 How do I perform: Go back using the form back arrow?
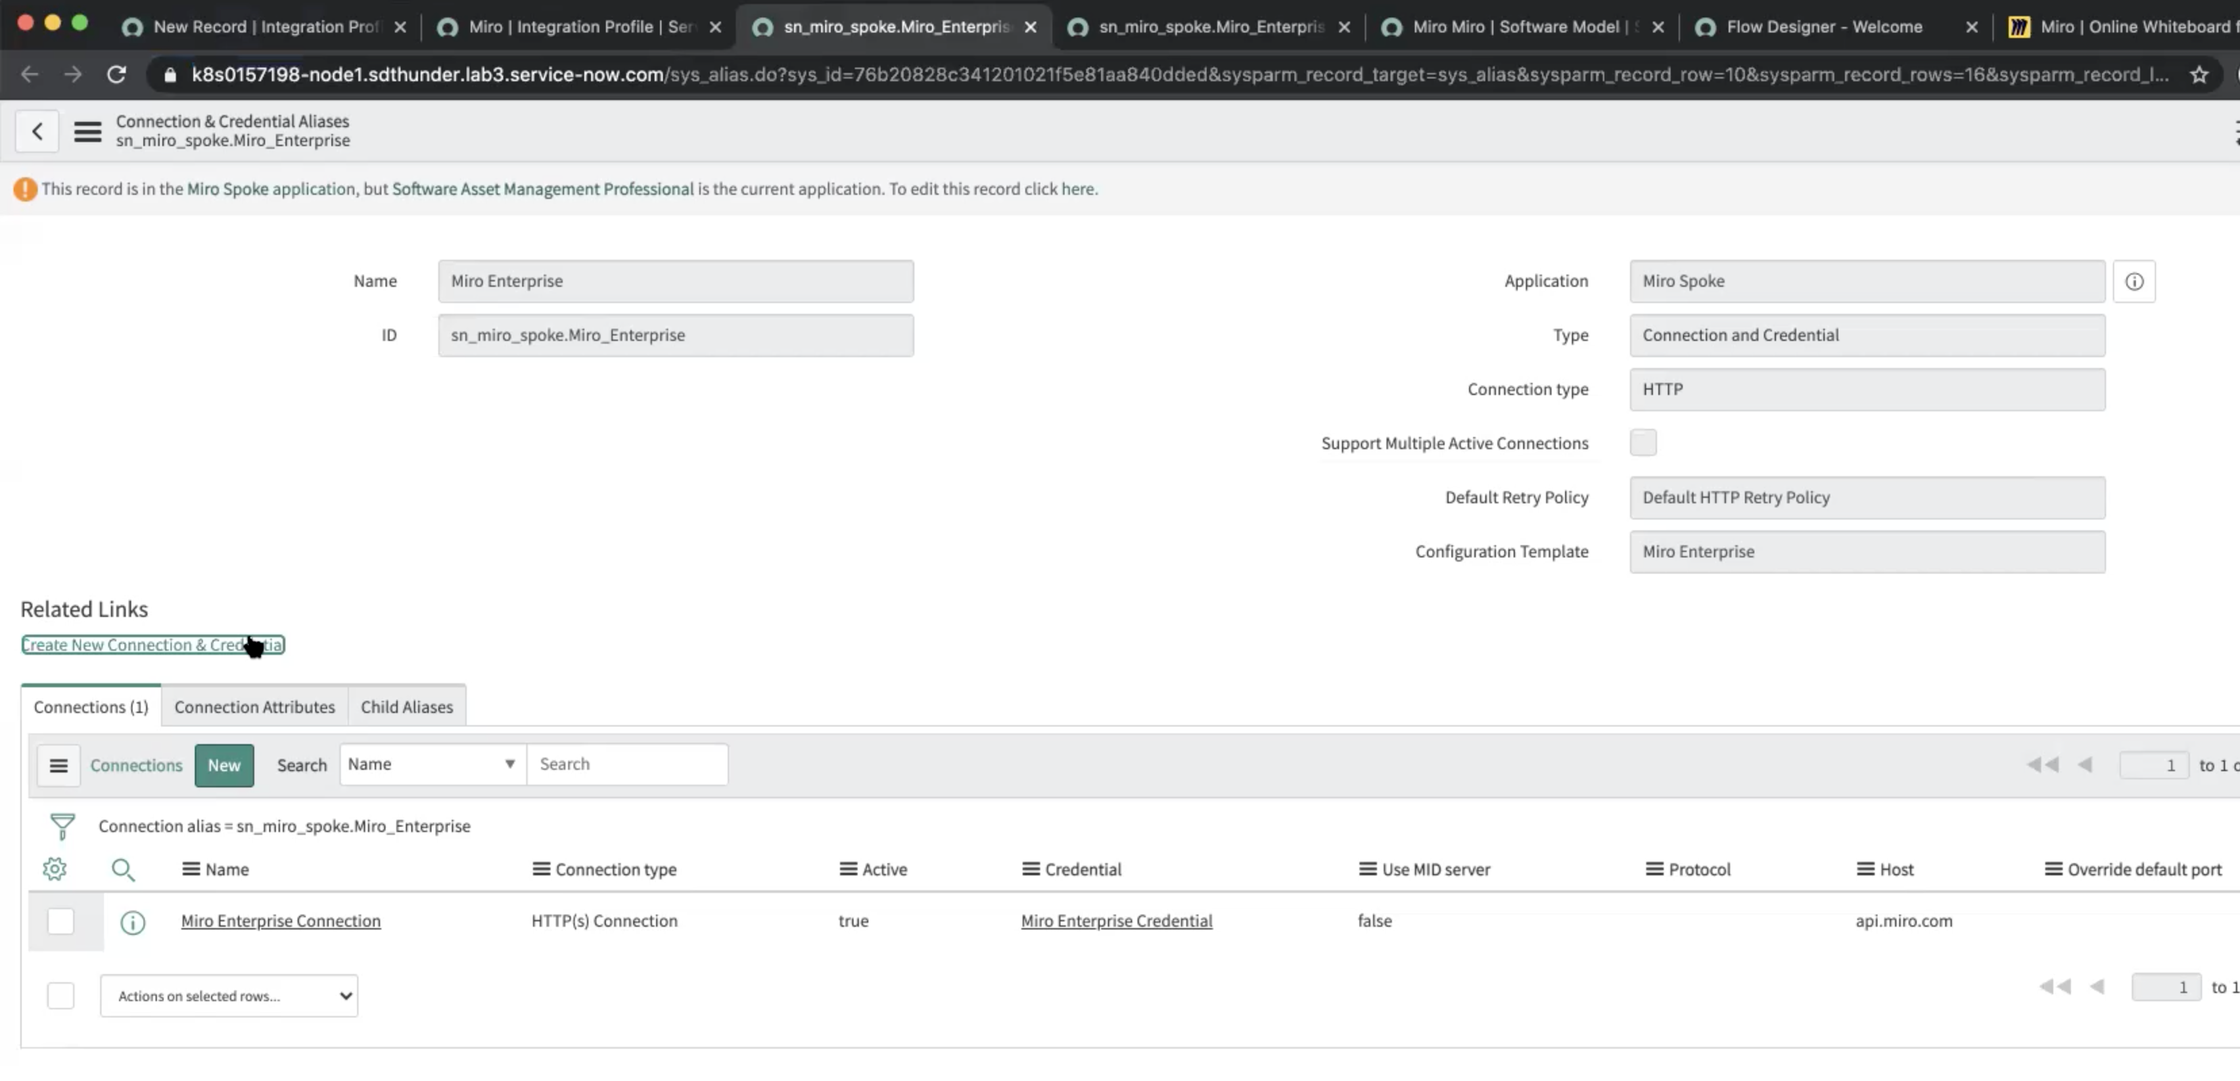[x=37, y=131]
